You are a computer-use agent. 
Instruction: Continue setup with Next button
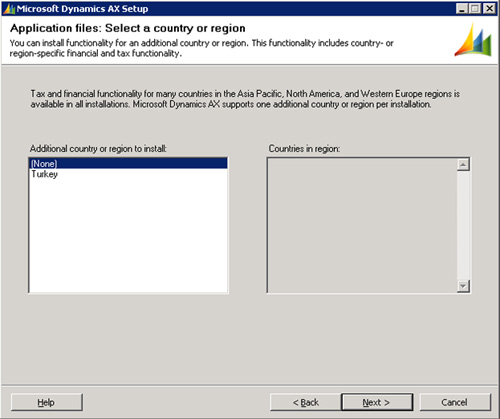(x=377, y=402)
